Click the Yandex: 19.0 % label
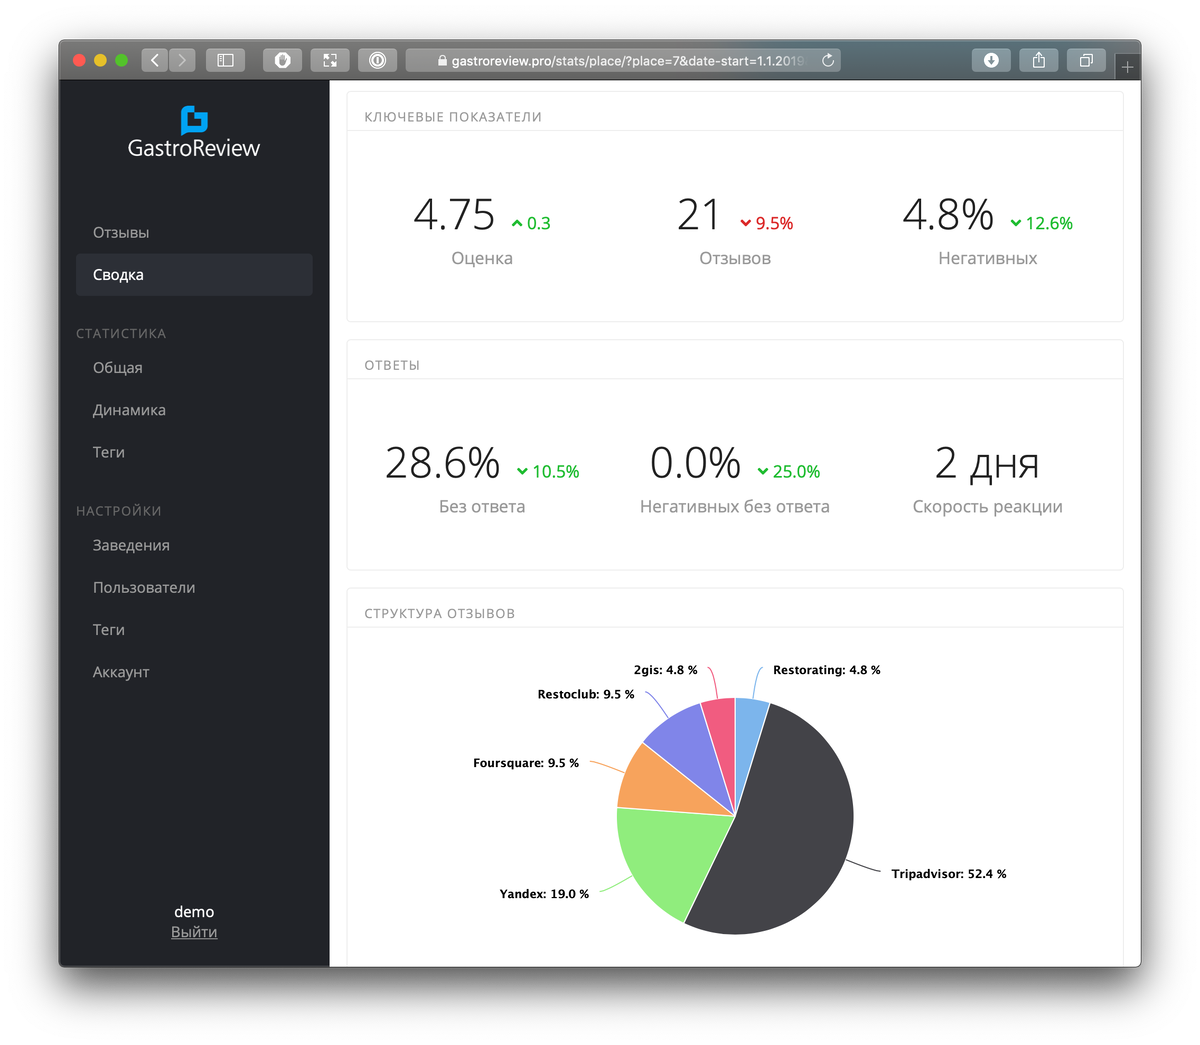Image resolution: width=1200 pixels, height=1045 pixels. tap(544, 894)
